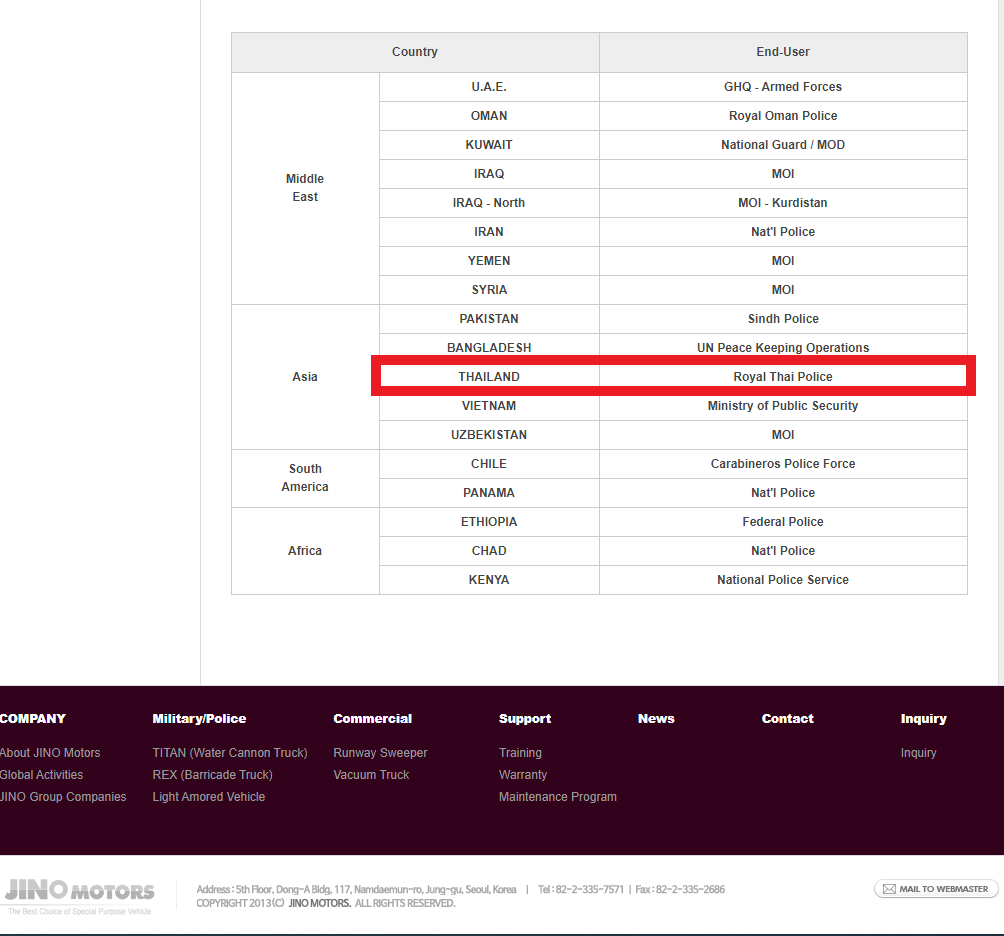Open Maintenance Program link
Viewport: 1004px width, 936px height.
pyautogui.click(x=558, y=796)
